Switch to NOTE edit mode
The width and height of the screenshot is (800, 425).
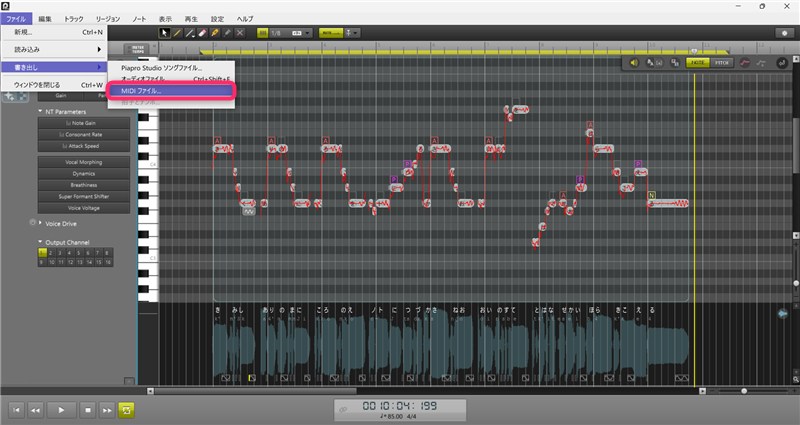(x=697, y=63)
